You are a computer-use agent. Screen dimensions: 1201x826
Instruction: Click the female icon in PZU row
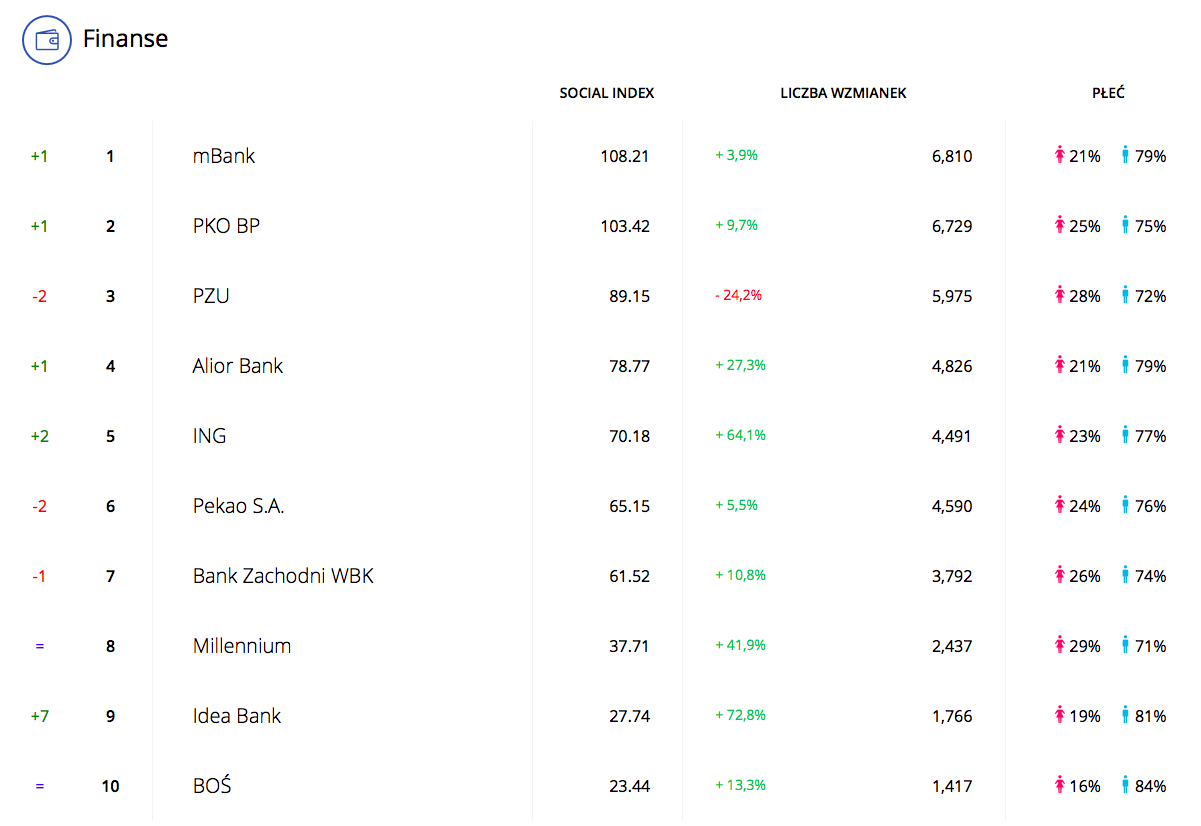point(1060,295)
